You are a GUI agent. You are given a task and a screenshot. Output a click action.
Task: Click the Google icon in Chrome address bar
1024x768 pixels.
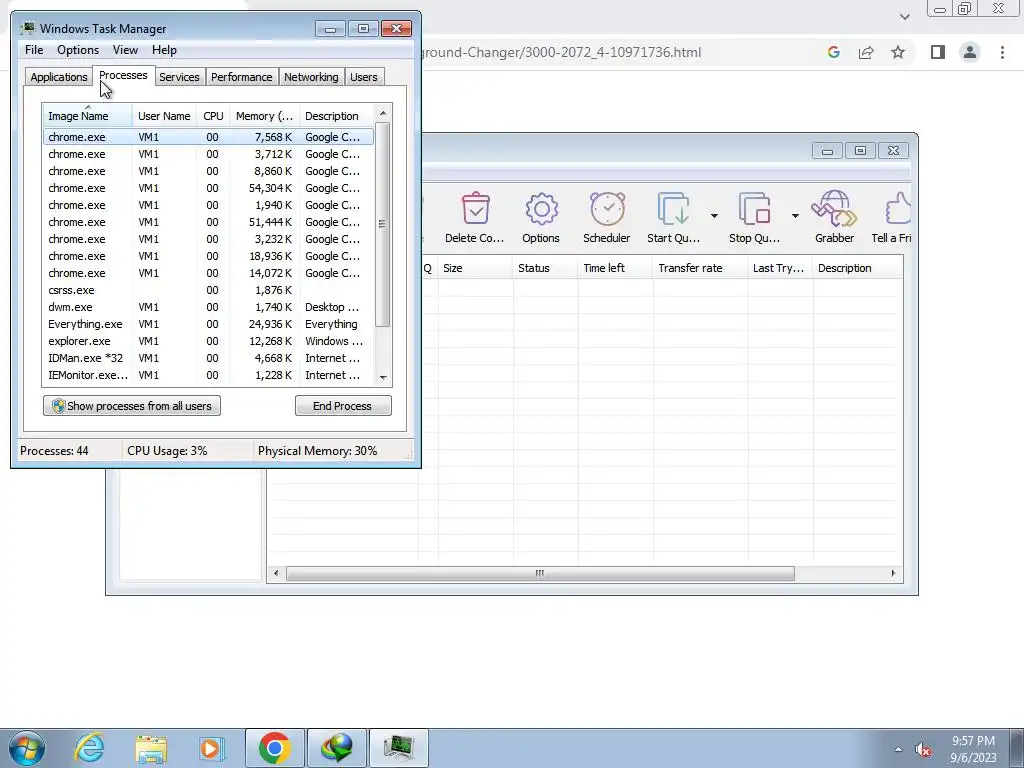(833, 52)
